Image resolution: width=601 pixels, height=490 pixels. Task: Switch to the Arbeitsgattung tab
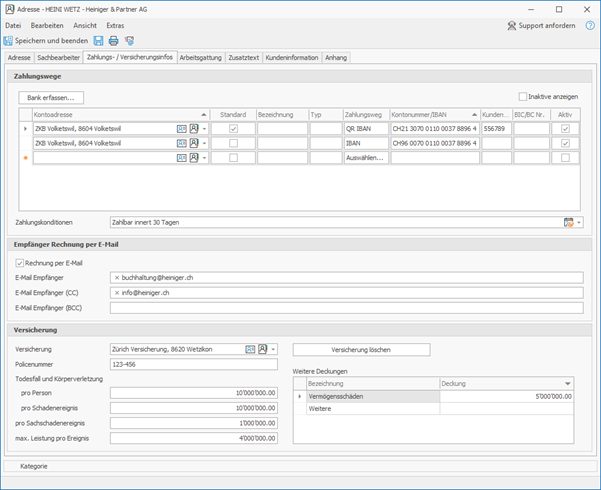coord(201,58)
